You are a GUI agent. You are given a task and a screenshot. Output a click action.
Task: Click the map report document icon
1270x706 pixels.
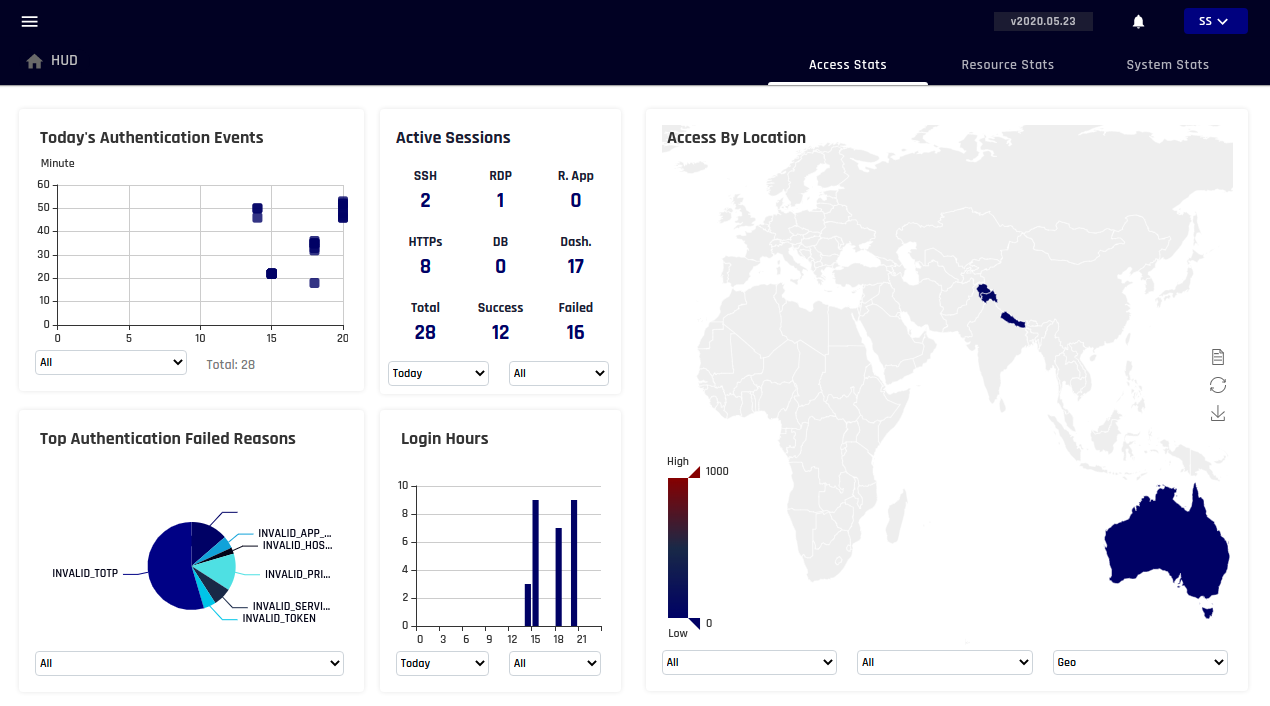tap(1217, 357)
